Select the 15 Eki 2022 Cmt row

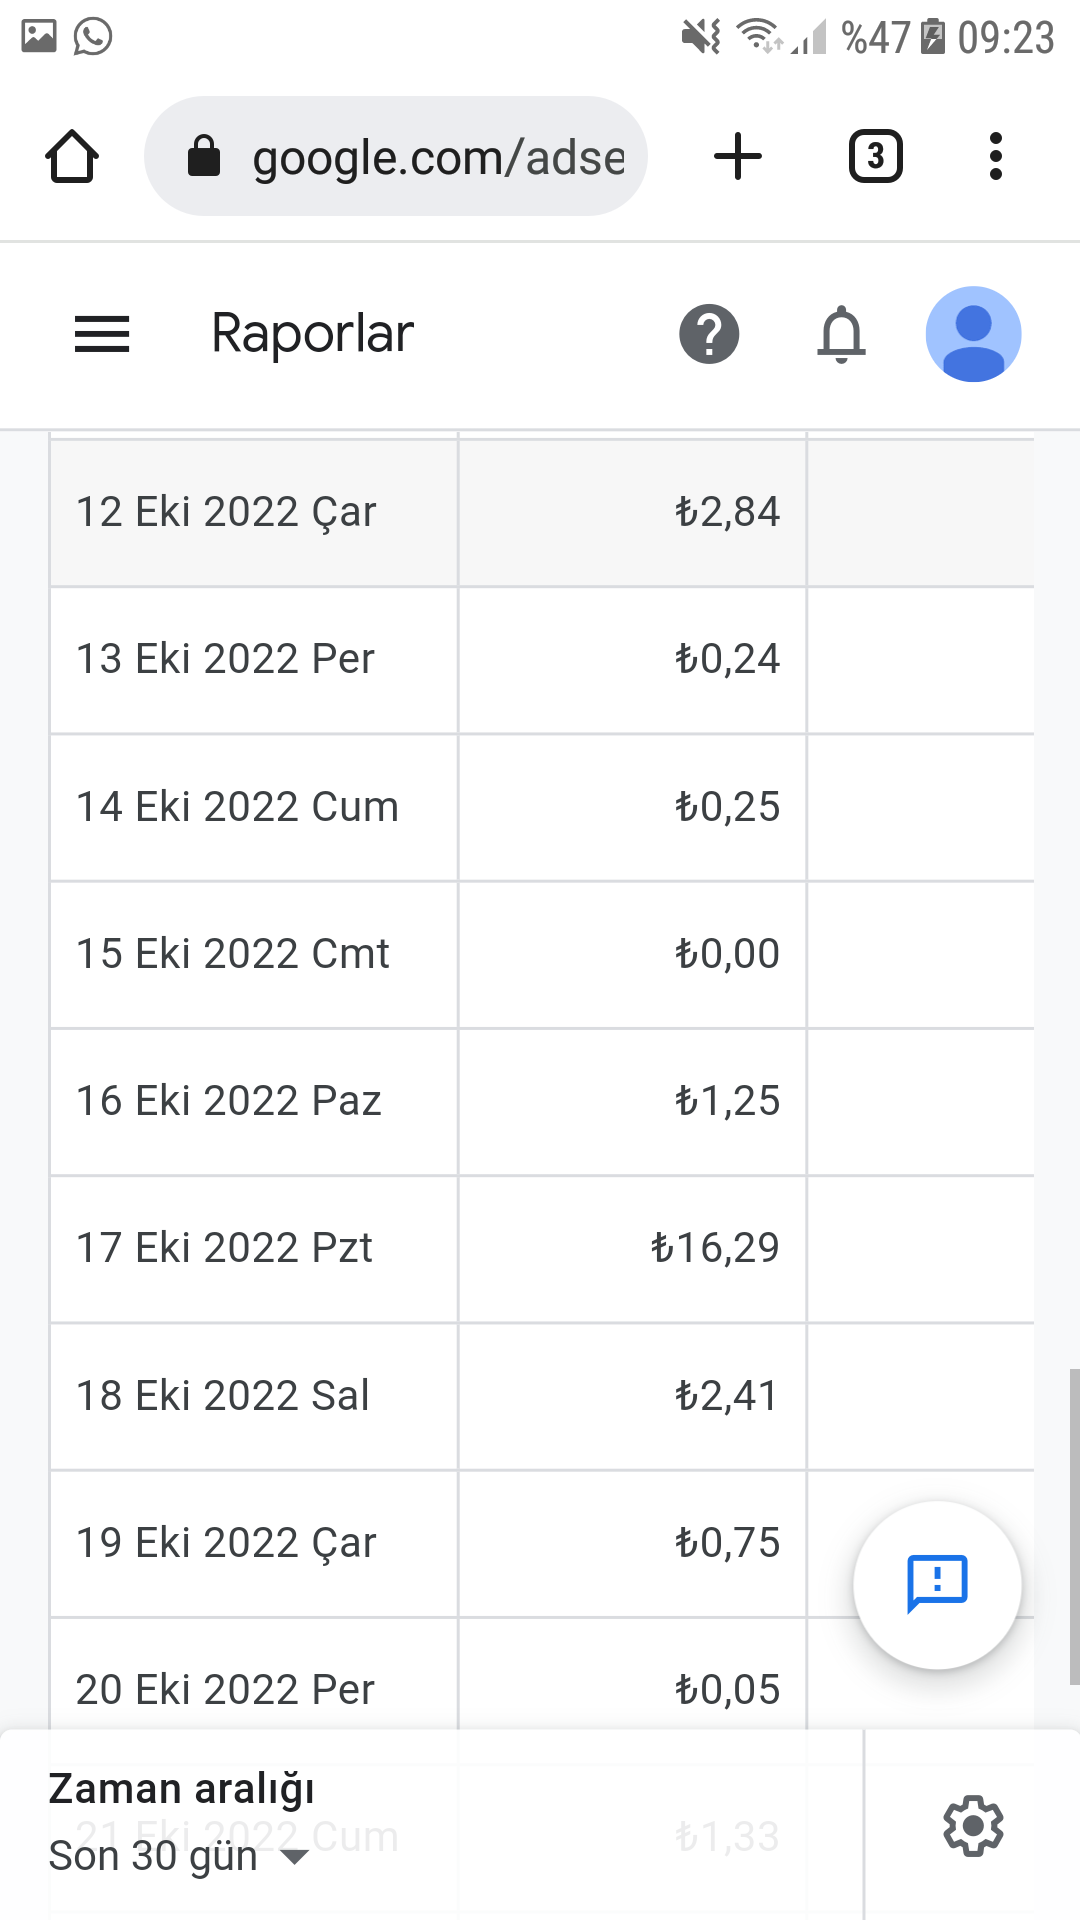pyautogui.click(x=542, y=954)
